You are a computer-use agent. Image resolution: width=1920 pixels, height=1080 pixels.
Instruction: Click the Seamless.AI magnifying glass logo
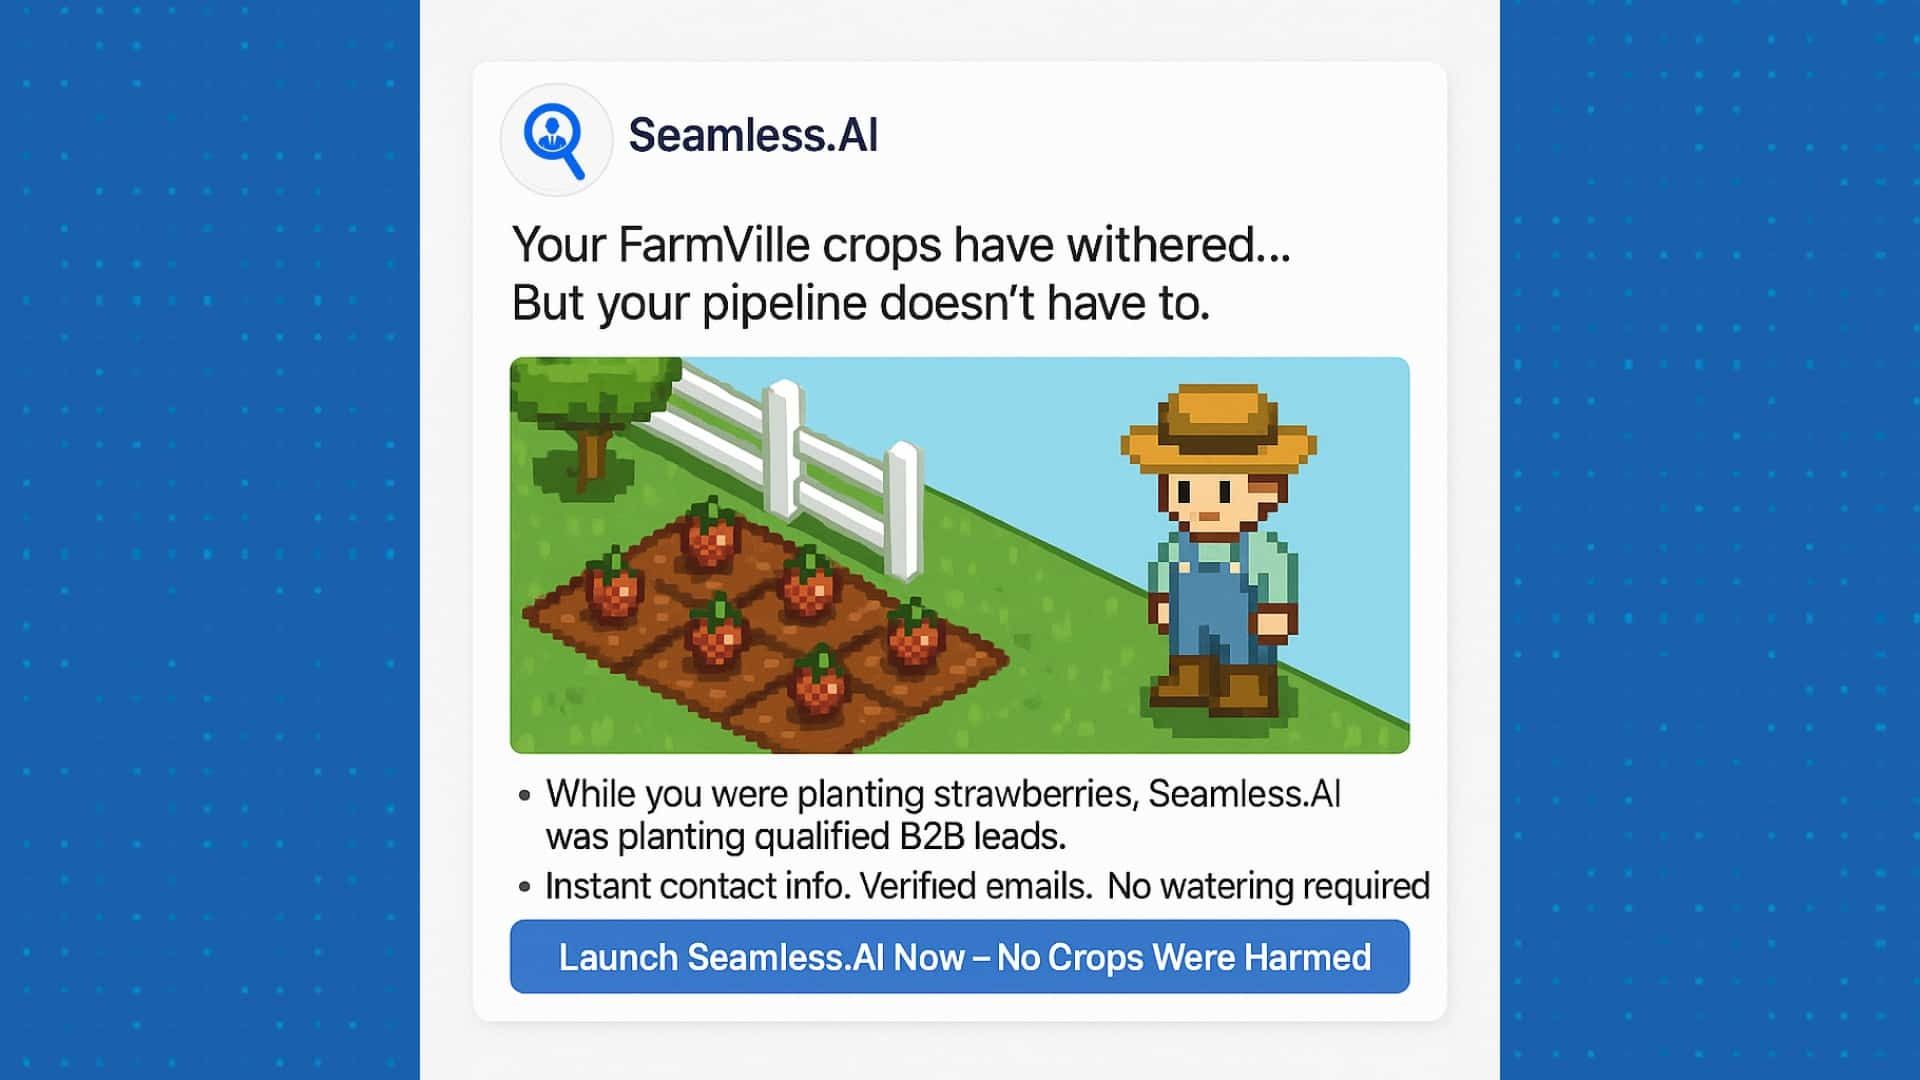556,140
